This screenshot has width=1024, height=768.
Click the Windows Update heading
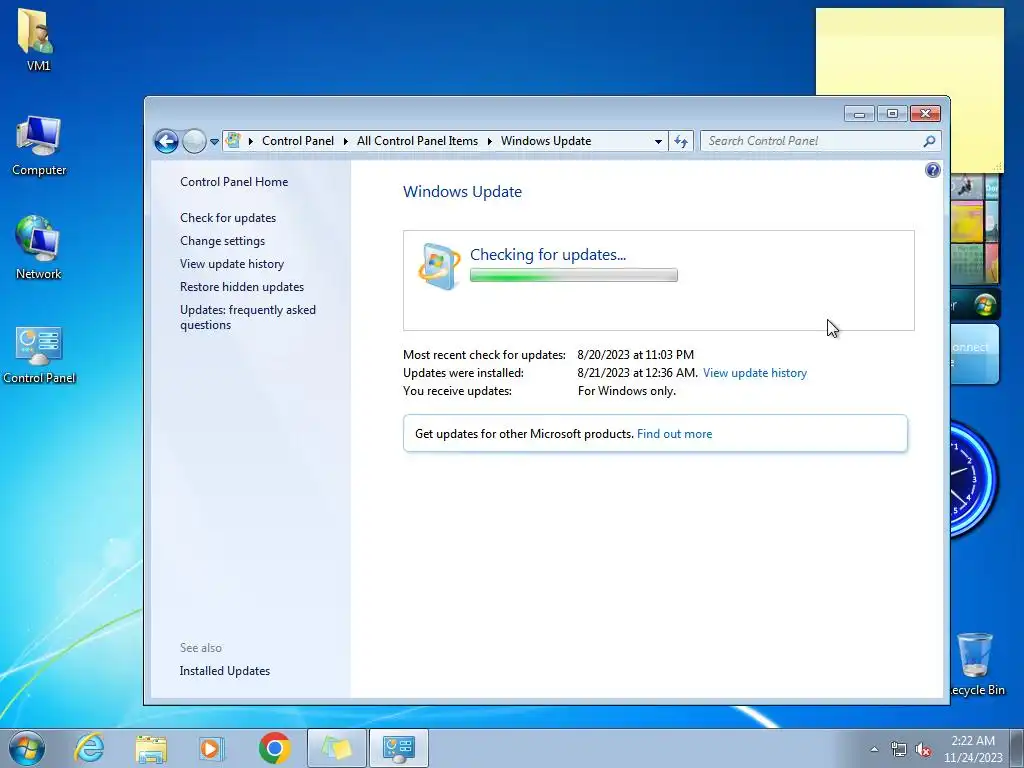pos(462,192)
